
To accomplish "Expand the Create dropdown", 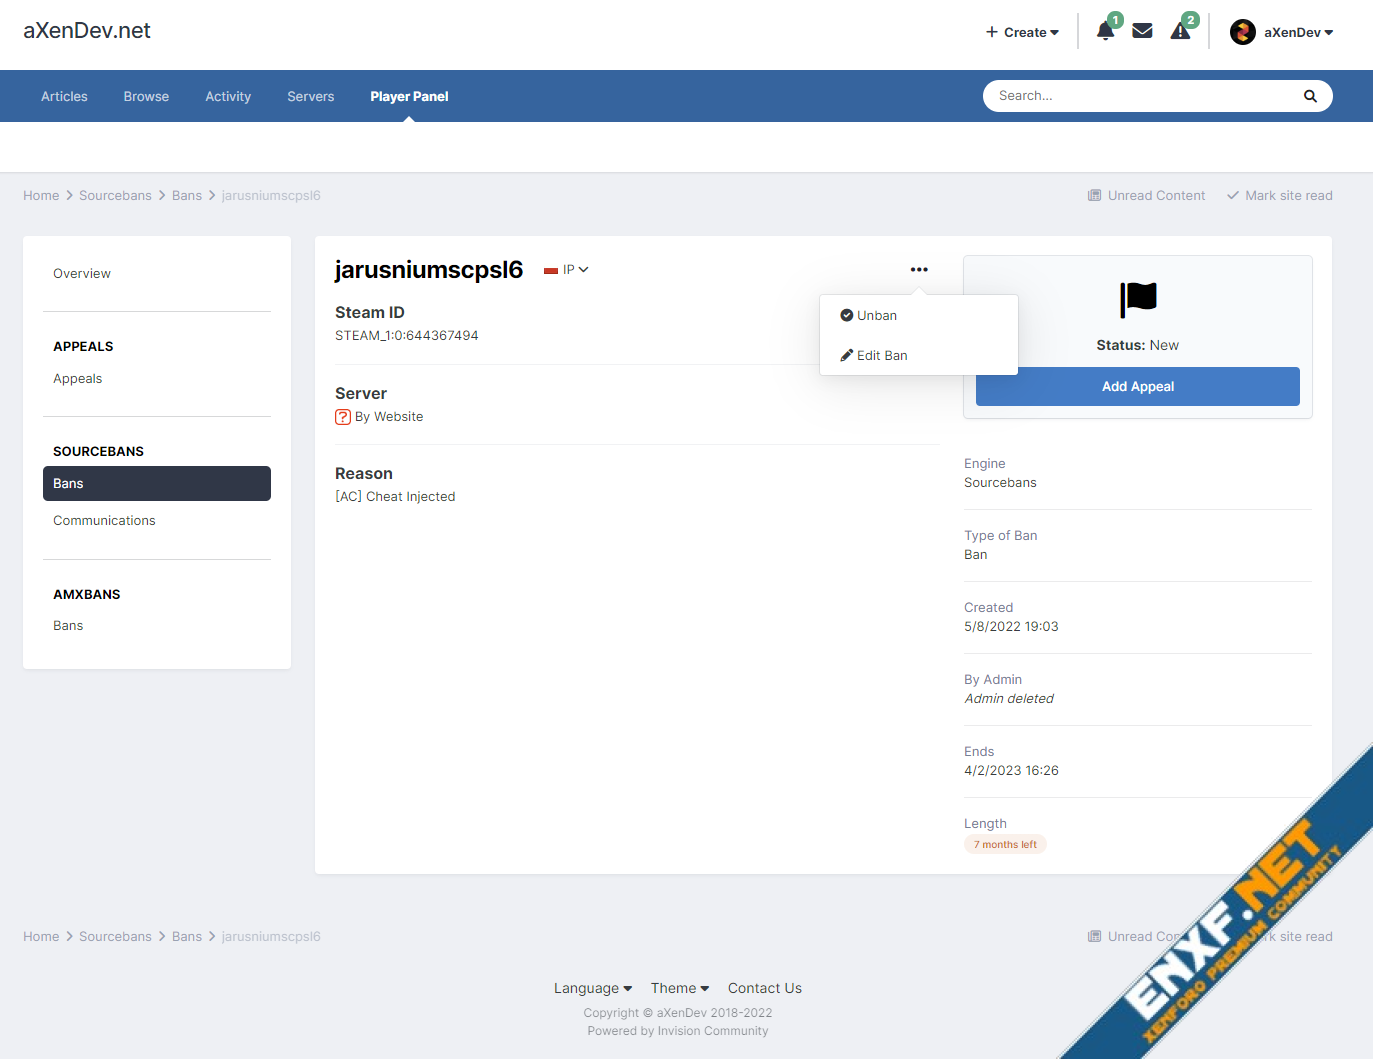I will 1022,32.
